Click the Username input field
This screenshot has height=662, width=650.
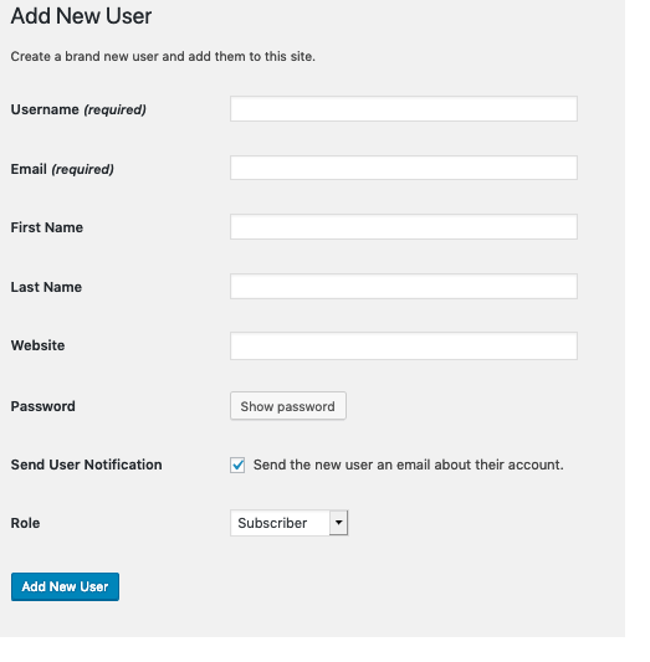click(403, 109)
